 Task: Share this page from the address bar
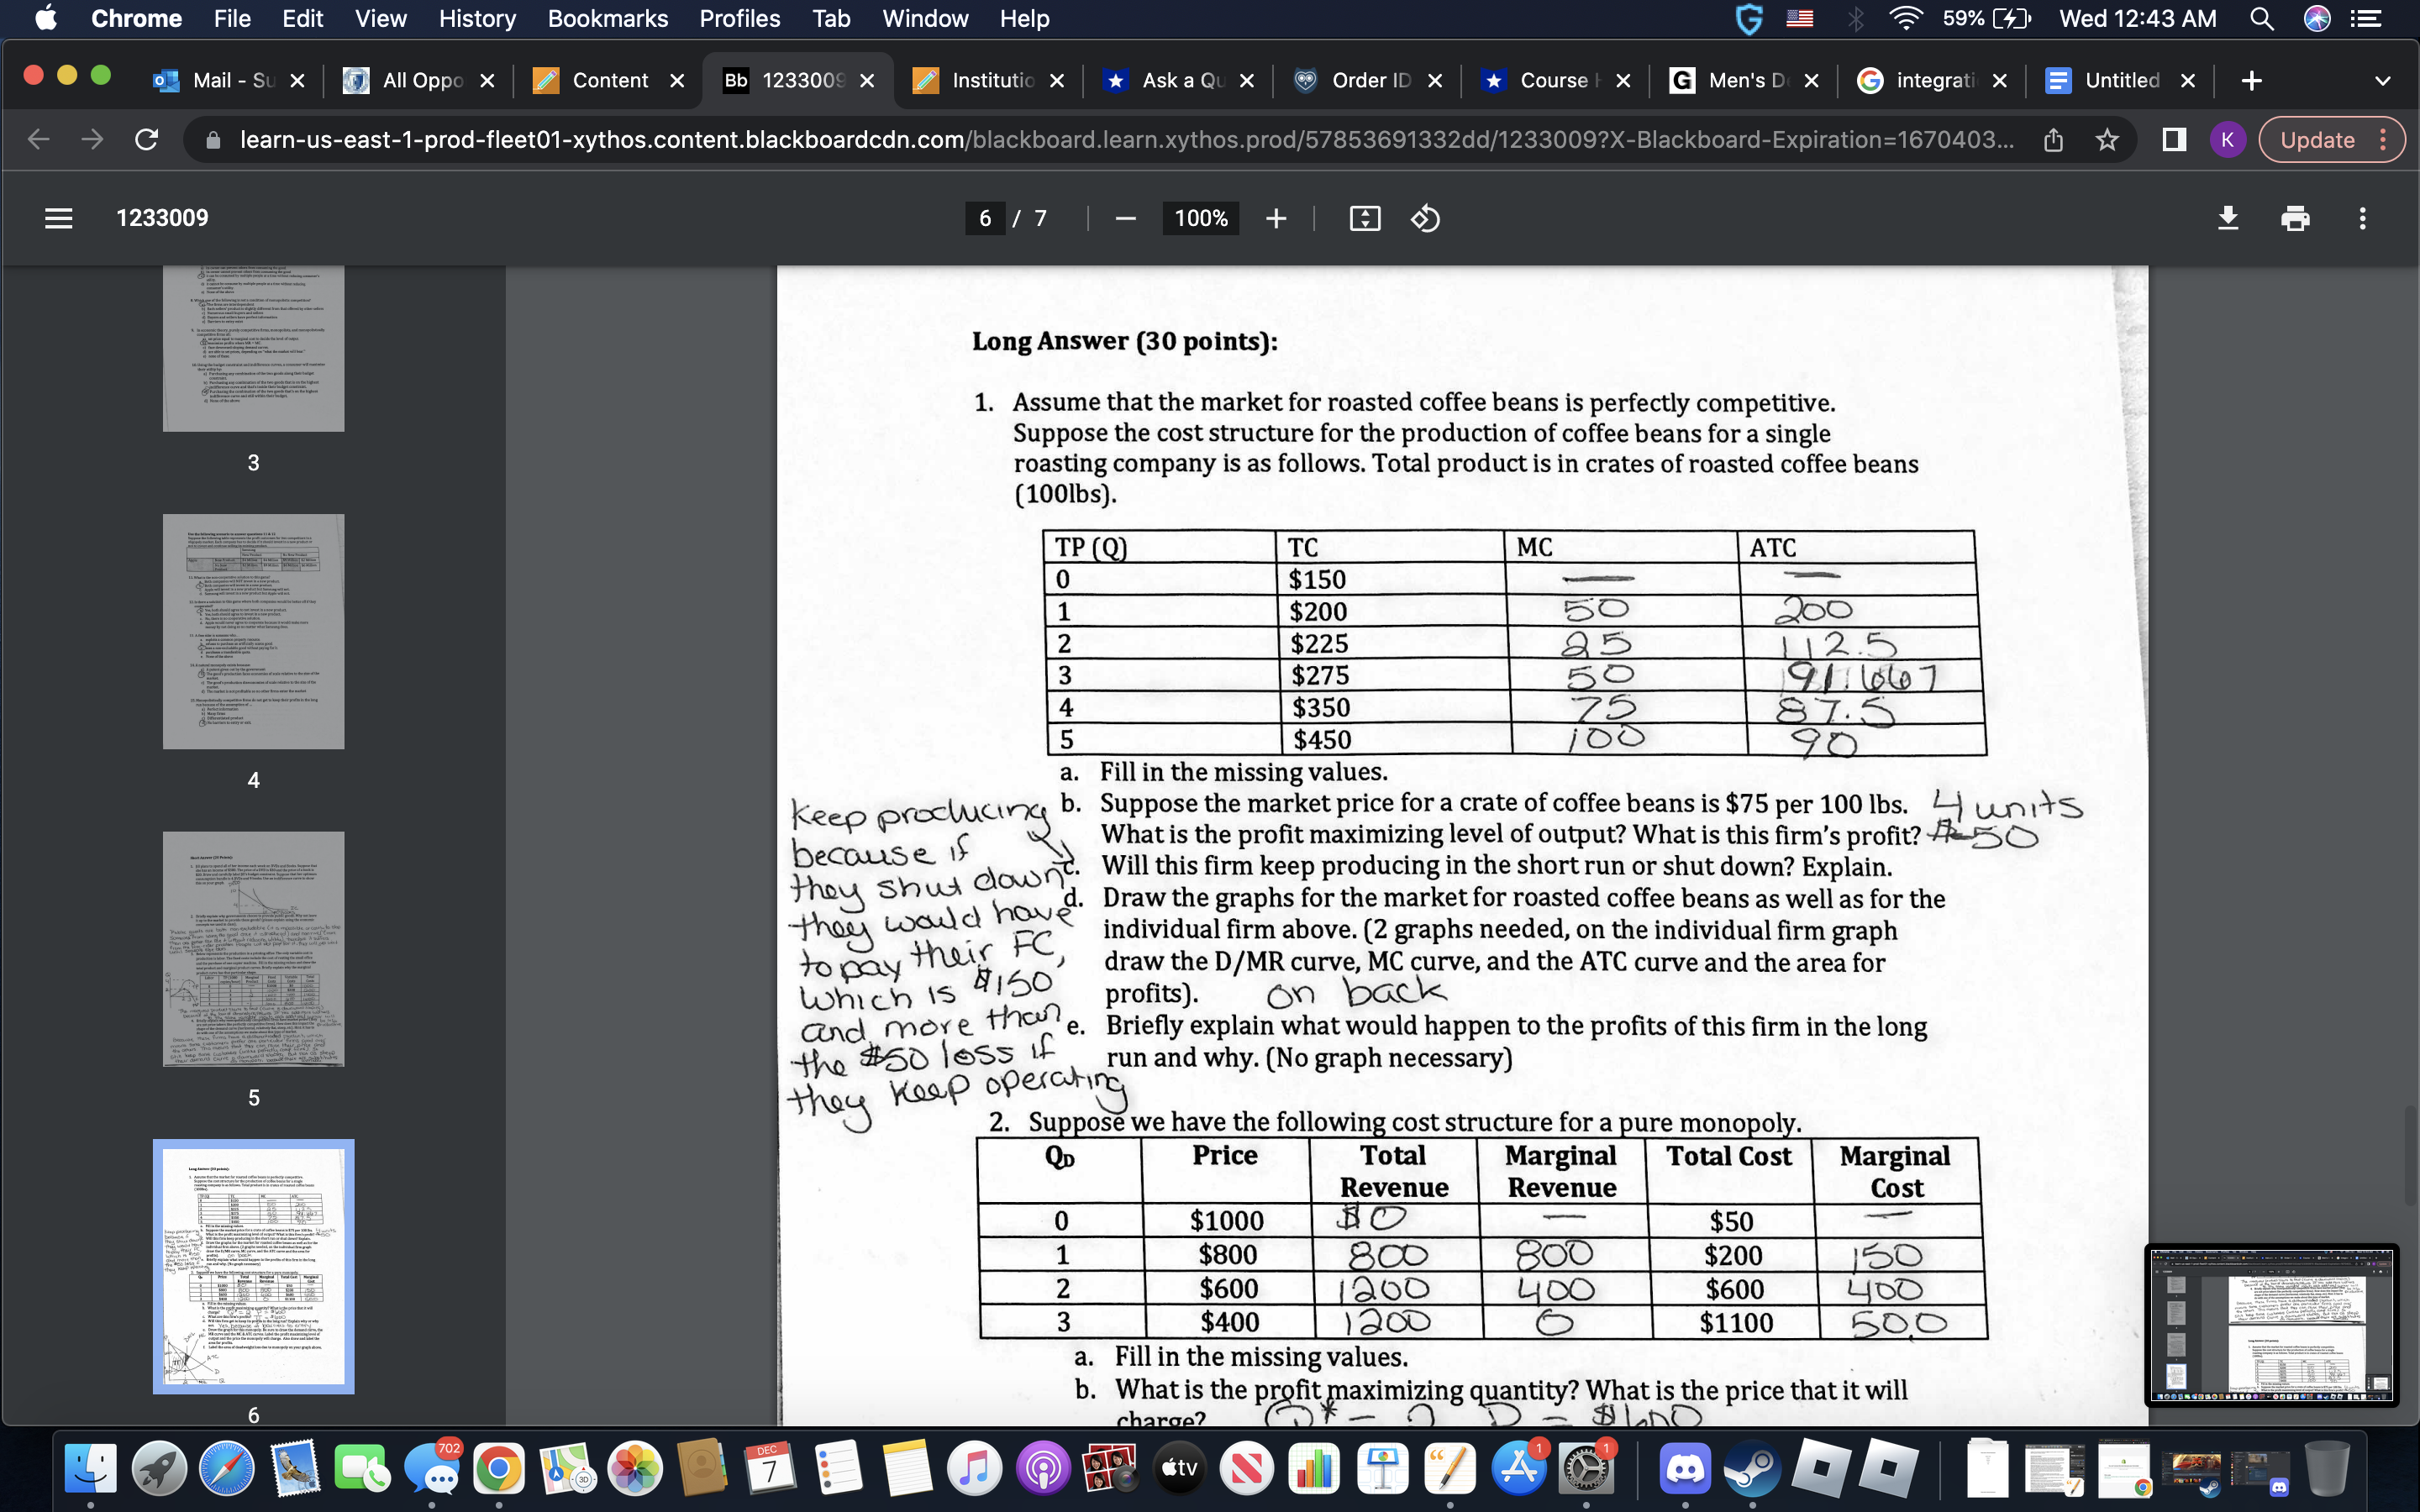tap(2053, 140)
